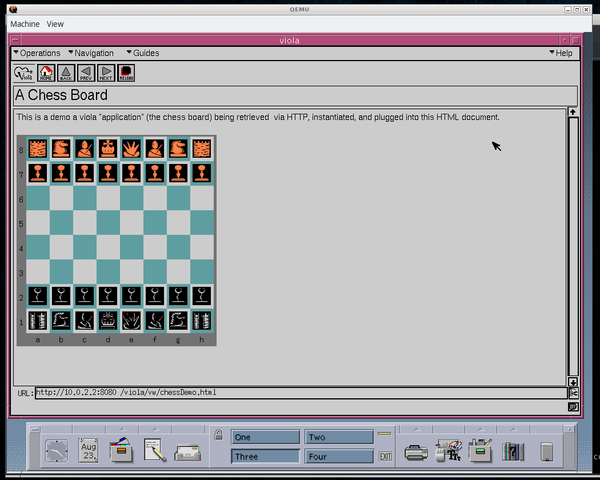The height and width of the screenshot is (480, 600).
Task: Select the orange pawn on a7
Action: click(38, 173)
